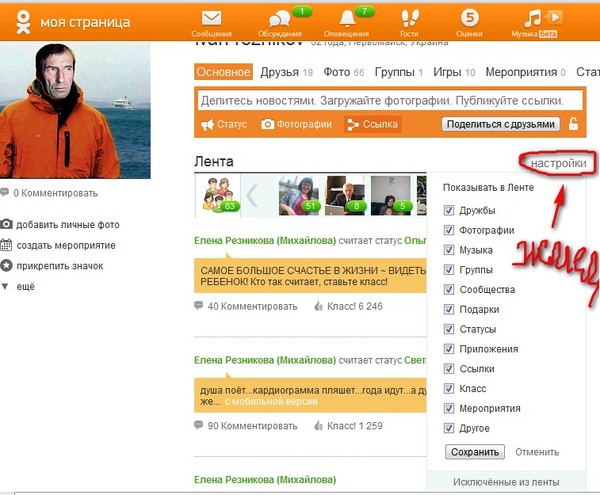This screenshot has width=600, height=495.
Task: Select friend thumbnail with 8 badge
Action: pos(345,195)
